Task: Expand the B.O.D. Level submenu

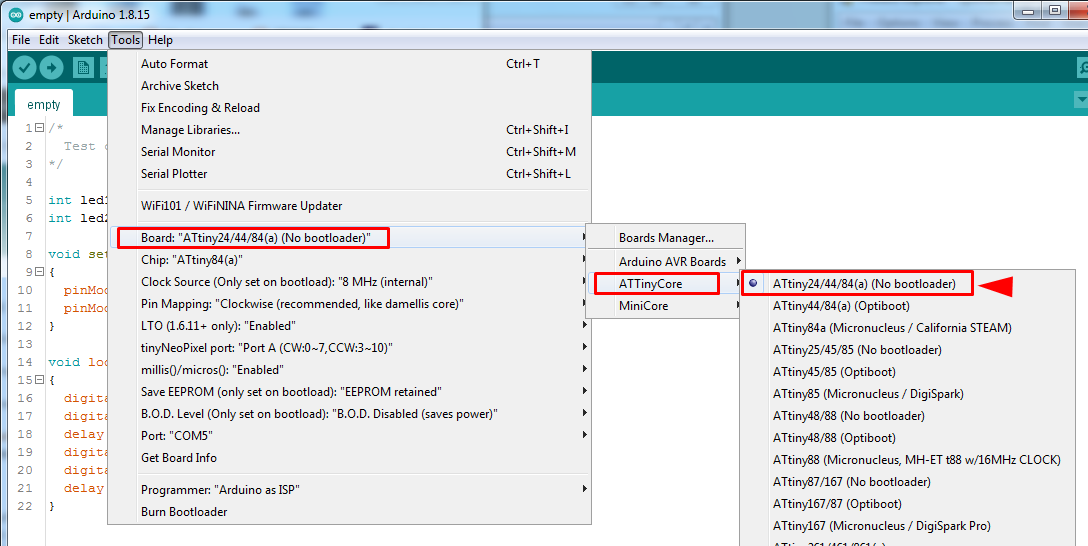Action: [x=349, y=414]
